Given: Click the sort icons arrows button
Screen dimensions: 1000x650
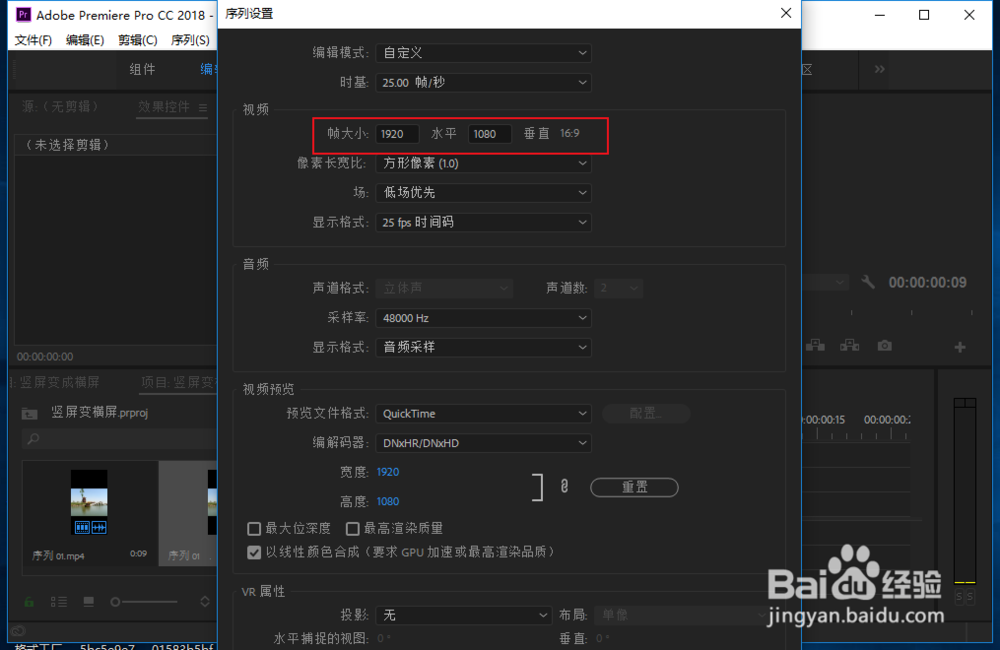Looking at the screenshot, I should point(205,602).
